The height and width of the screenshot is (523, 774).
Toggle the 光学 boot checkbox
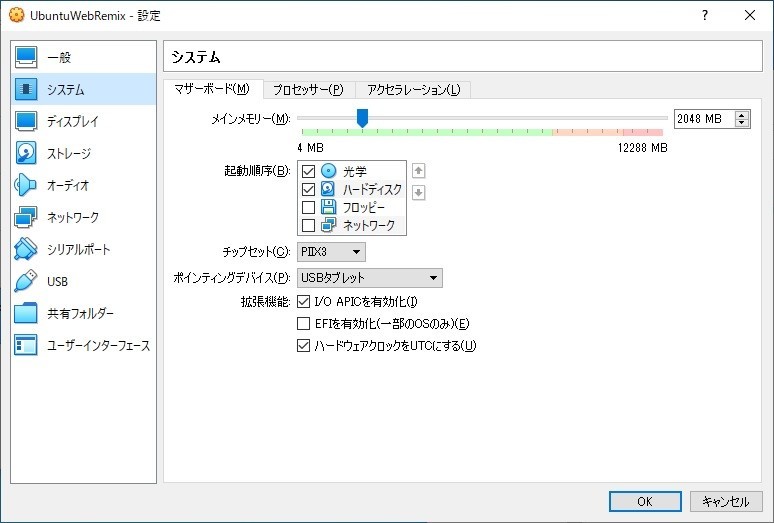309,171
